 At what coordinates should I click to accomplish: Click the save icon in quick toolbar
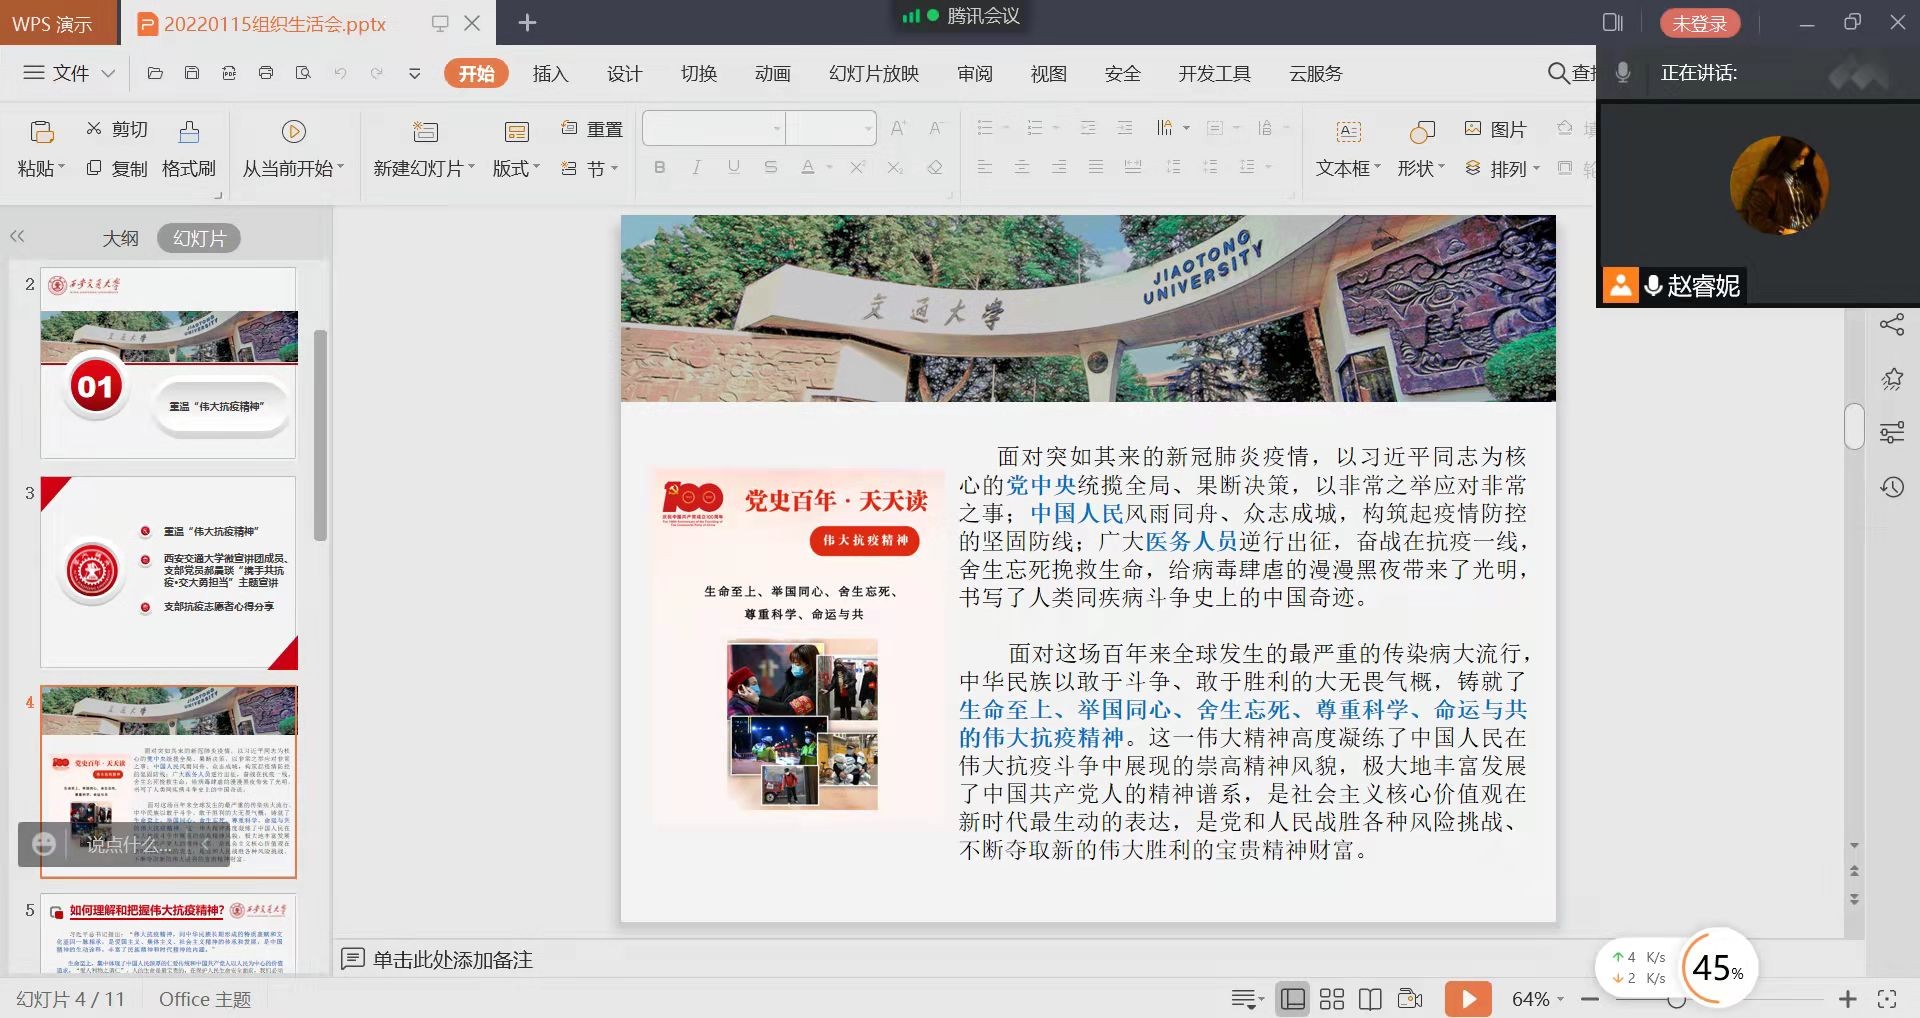(x=192, y=73)
